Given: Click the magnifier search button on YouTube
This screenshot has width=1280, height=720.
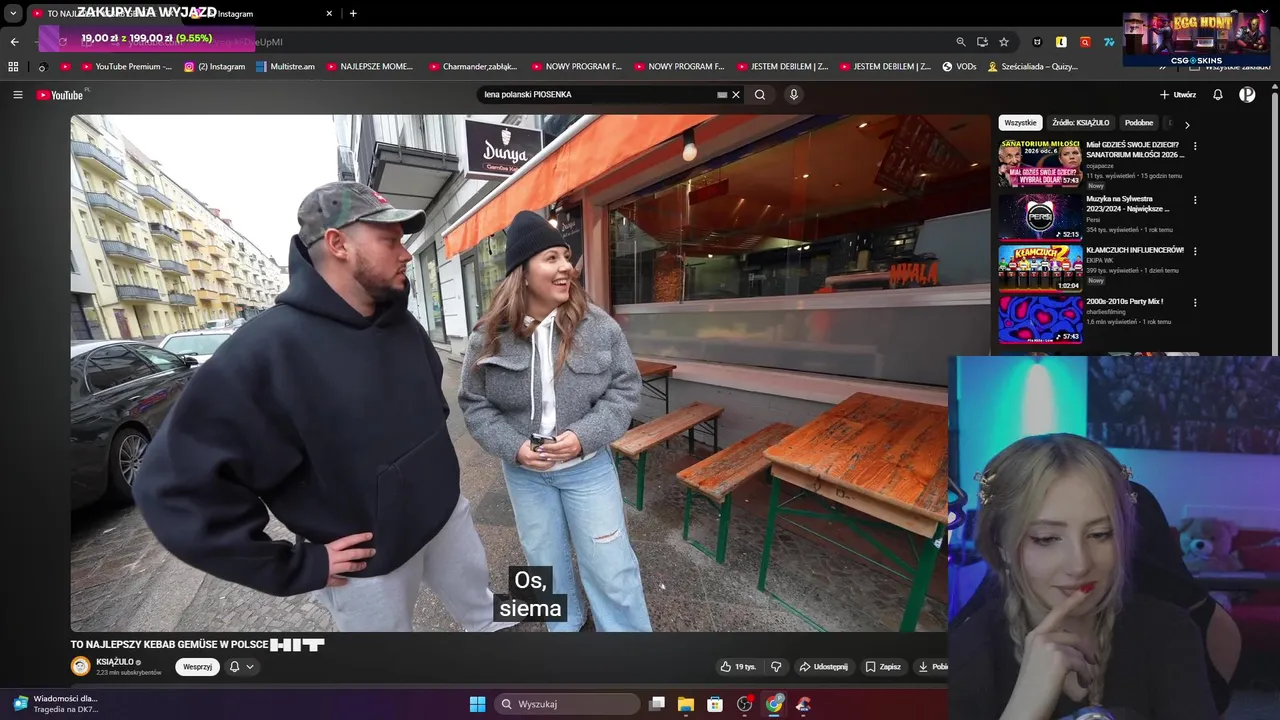Looking at the screenshot, I should pos(760,95).
